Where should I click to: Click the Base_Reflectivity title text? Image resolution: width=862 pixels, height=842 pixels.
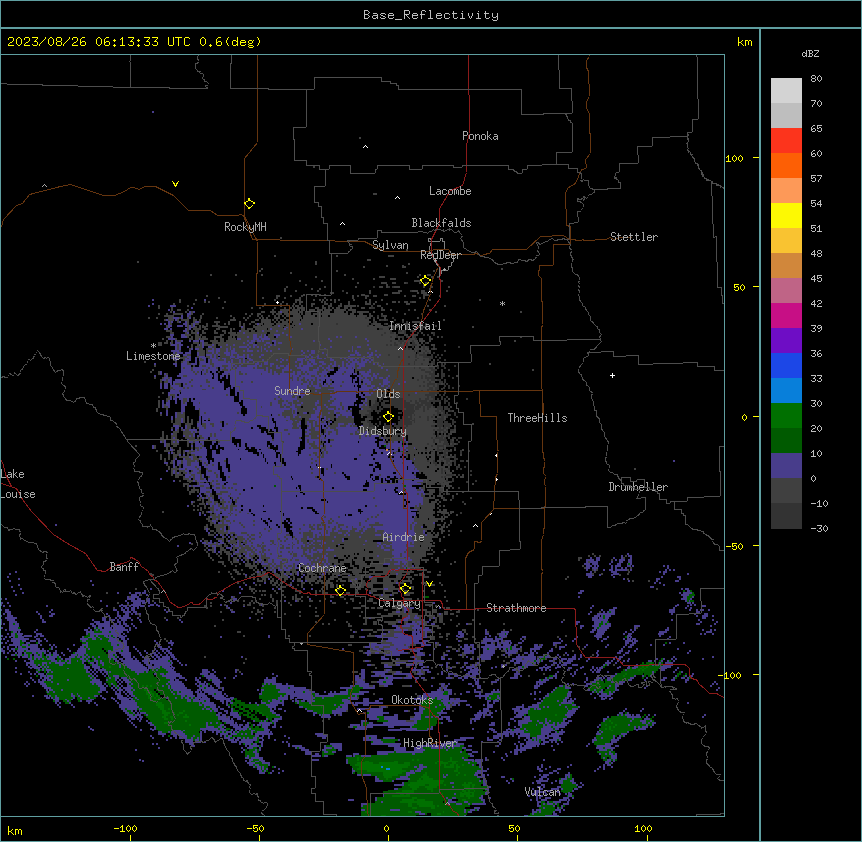tap(431, 15)
